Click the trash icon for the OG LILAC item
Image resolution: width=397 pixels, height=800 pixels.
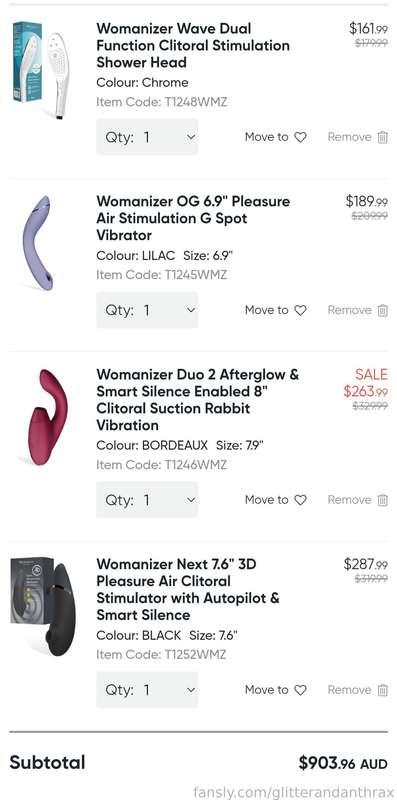[x=382, y=310]
